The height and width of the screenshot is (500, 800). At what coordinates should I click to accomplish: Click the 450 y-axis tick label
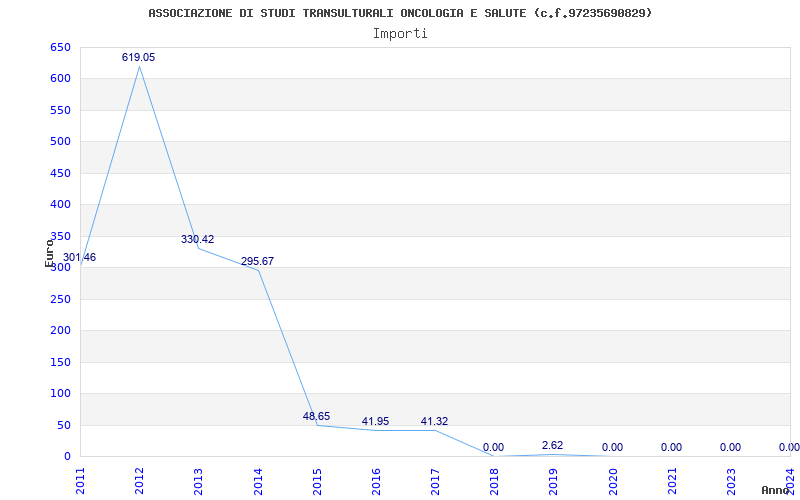(x=60, y=173)
